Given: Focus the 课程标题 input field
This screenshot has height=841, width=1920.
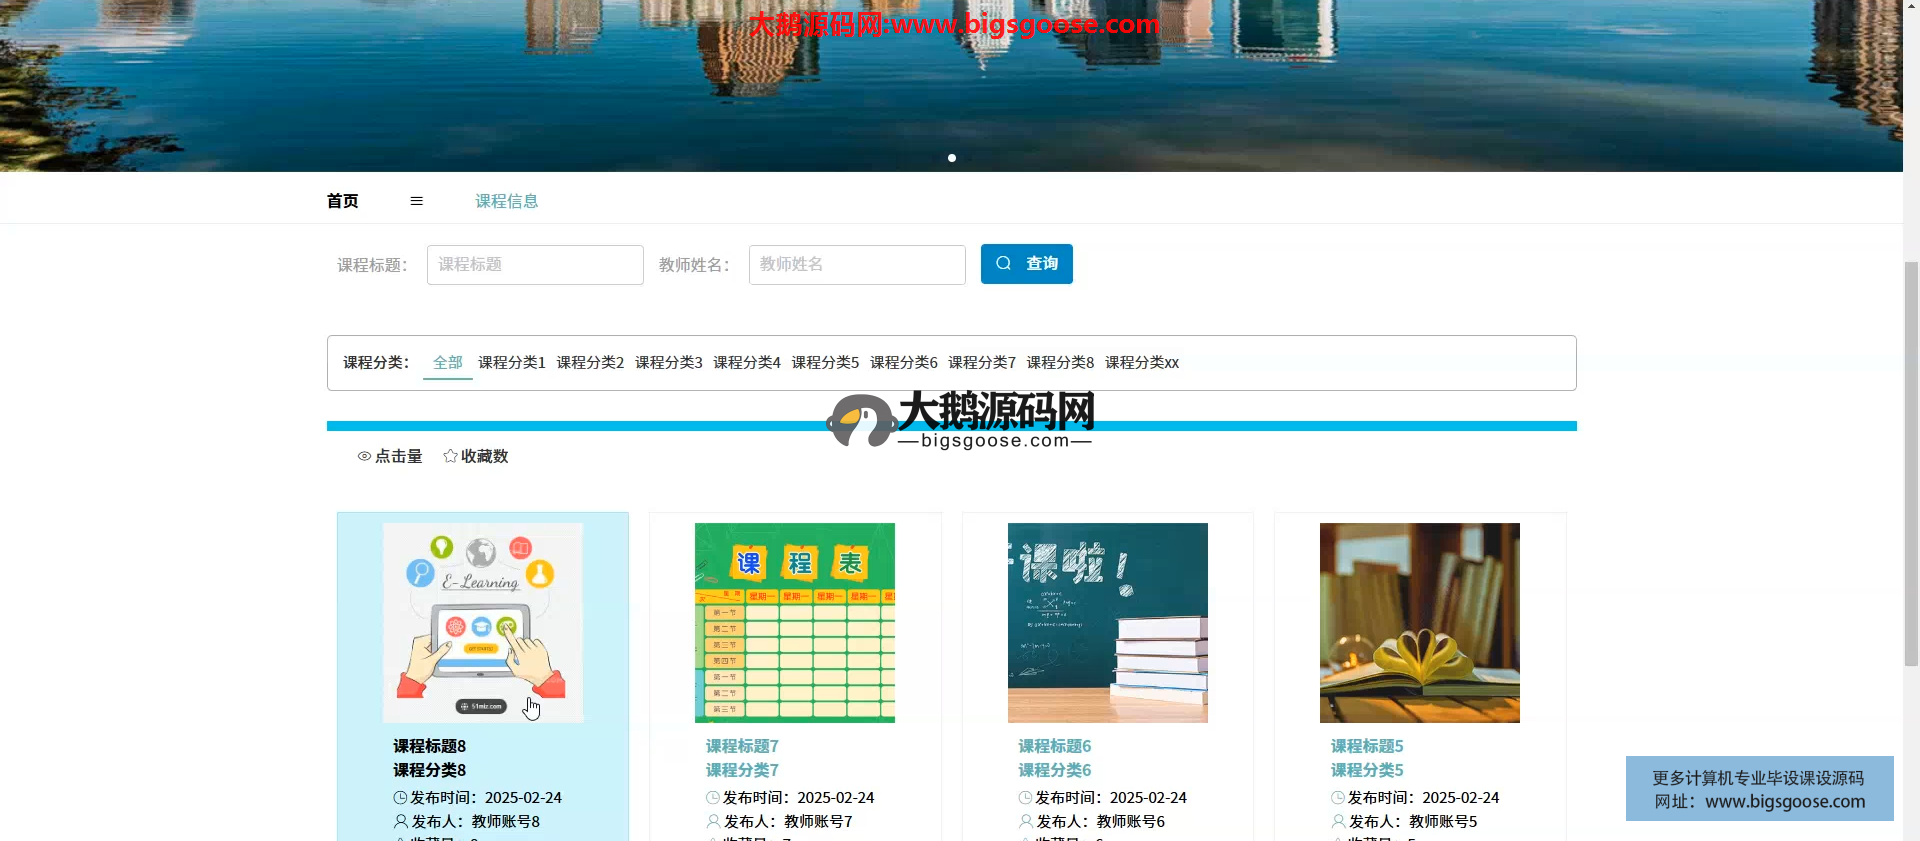Looking at the screenshot, I should point(535,265).
